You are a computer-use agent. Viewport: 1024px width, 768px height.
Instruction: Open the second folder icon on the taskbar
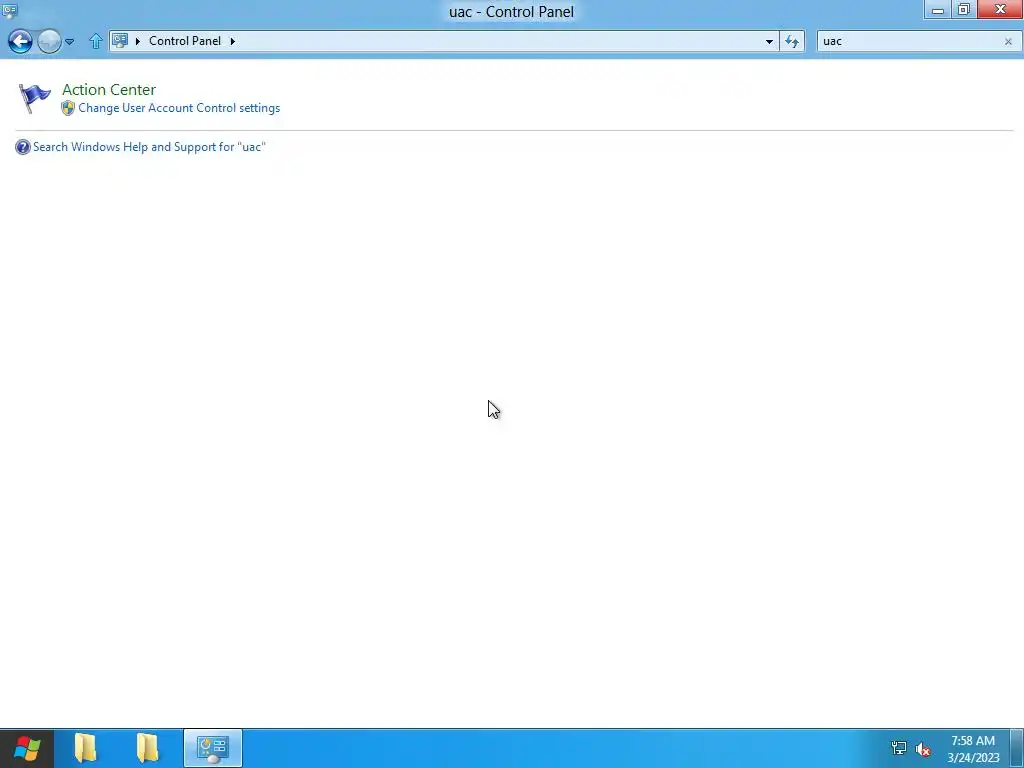tap(148, 748)
